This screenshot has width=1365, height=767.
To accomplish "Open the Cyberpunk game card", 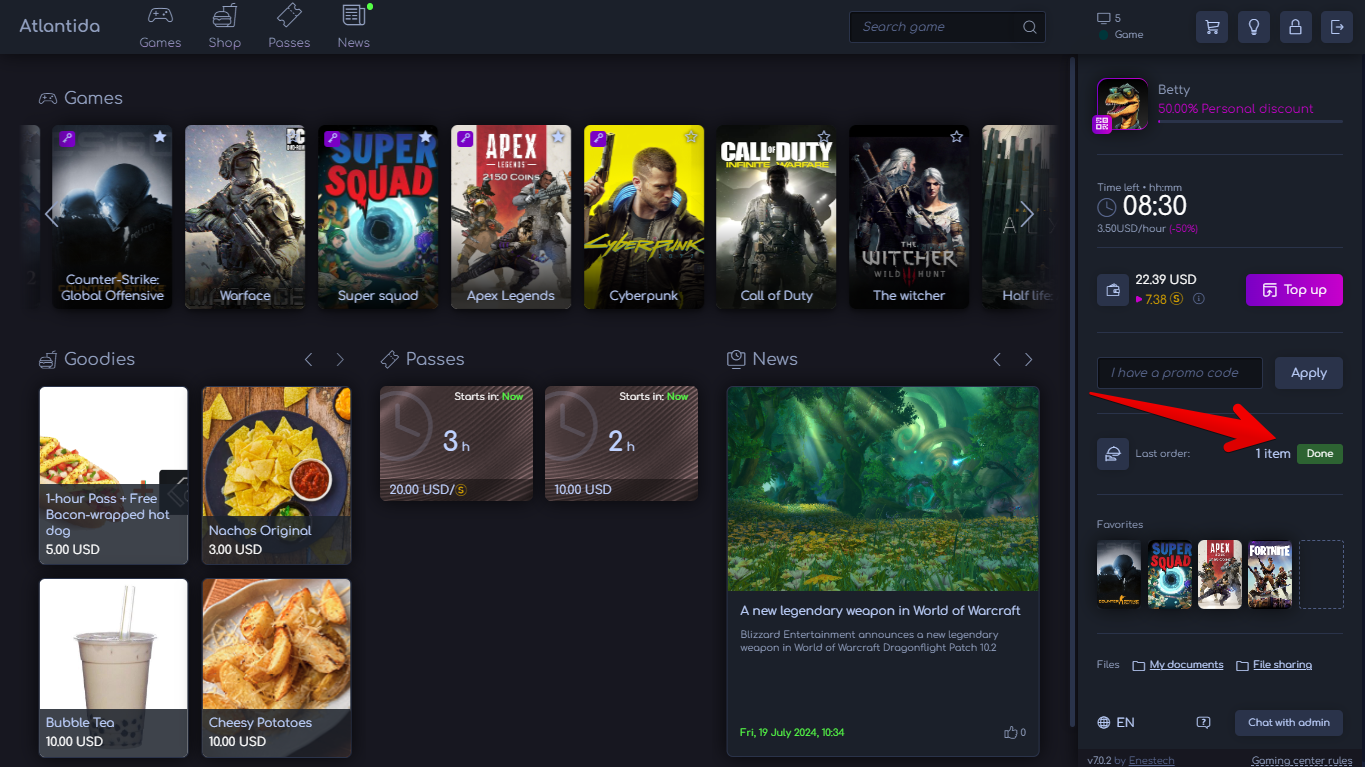I will coord(644,217).
